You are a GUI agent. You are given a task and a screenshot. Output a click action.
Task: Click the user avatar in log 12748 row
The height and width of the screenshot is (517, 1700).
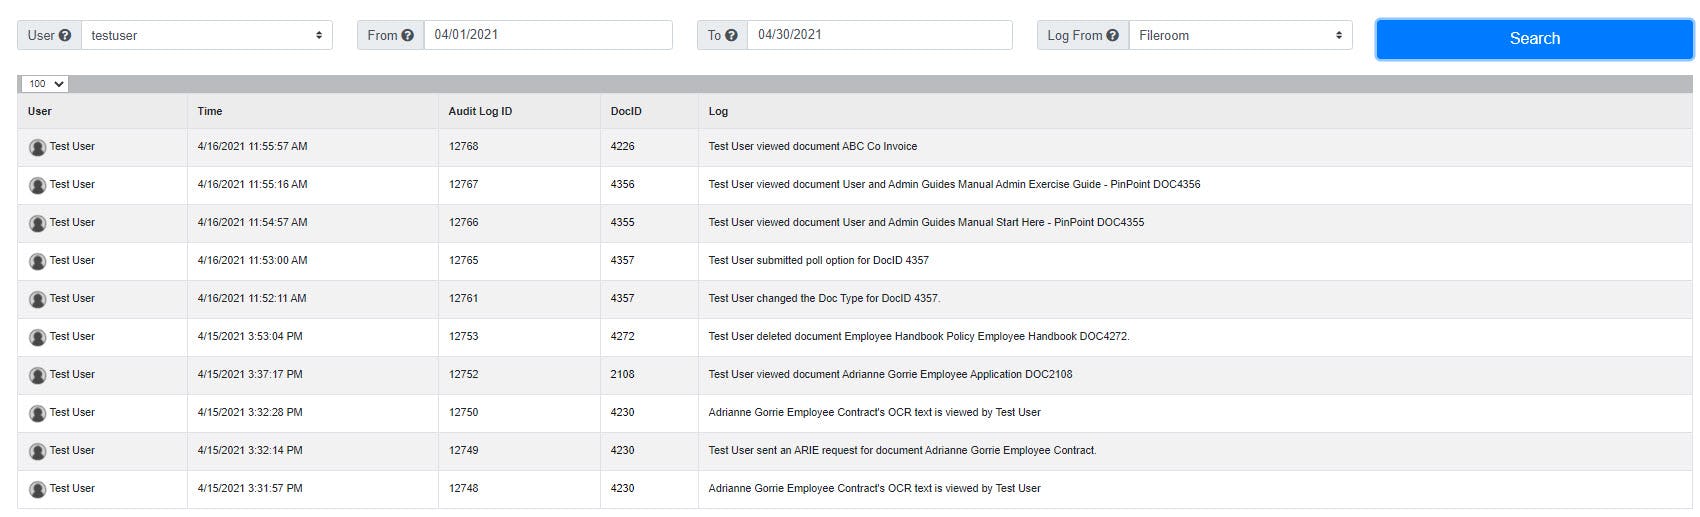(38, 490)
